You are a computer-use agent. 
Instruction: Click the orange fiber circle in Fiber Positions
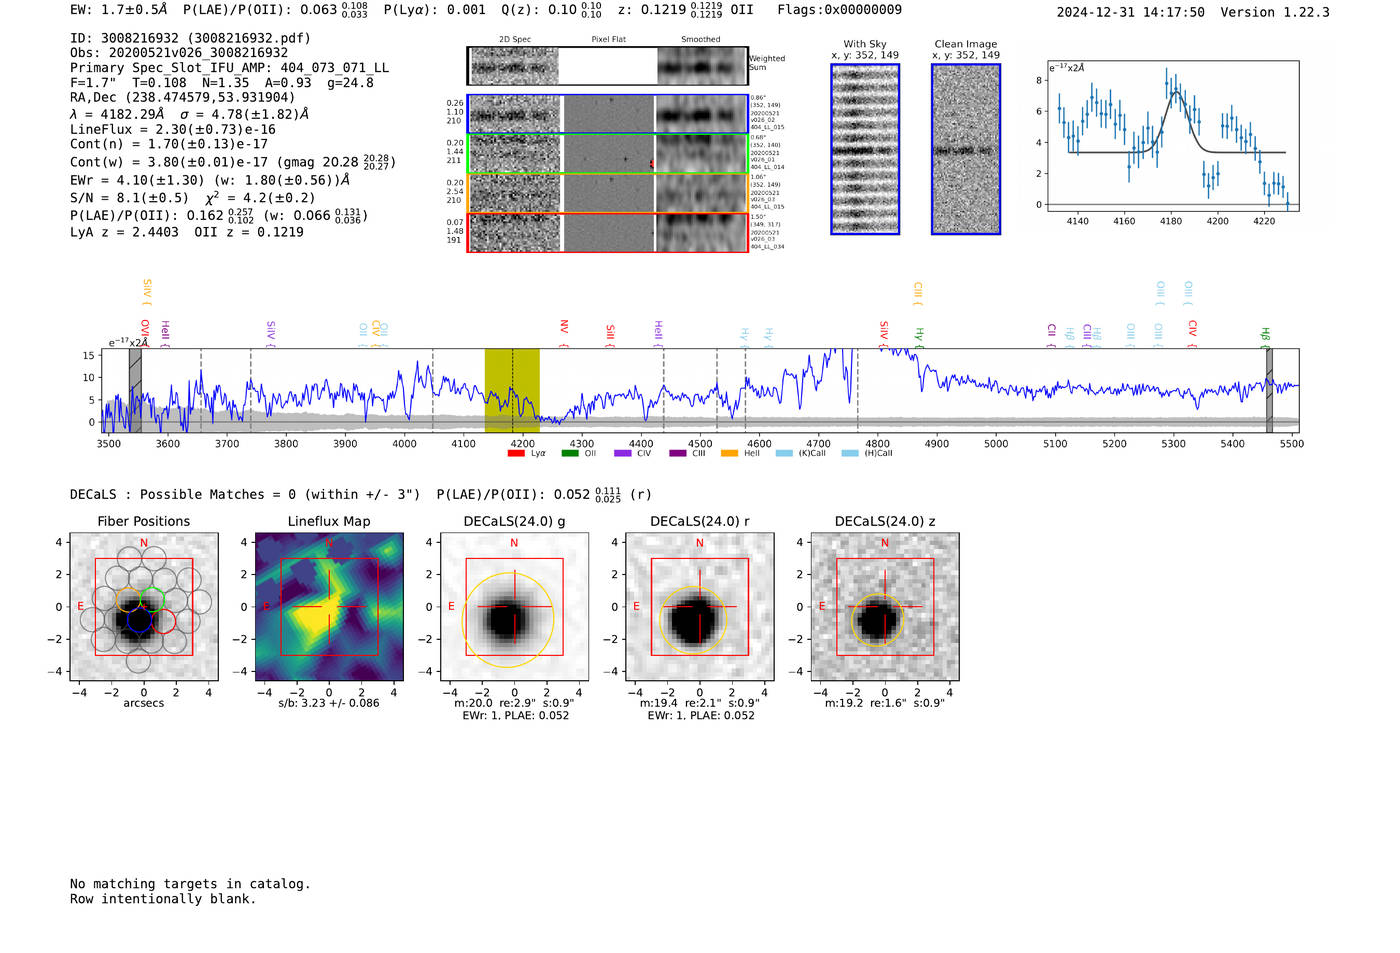coord(129,600)
